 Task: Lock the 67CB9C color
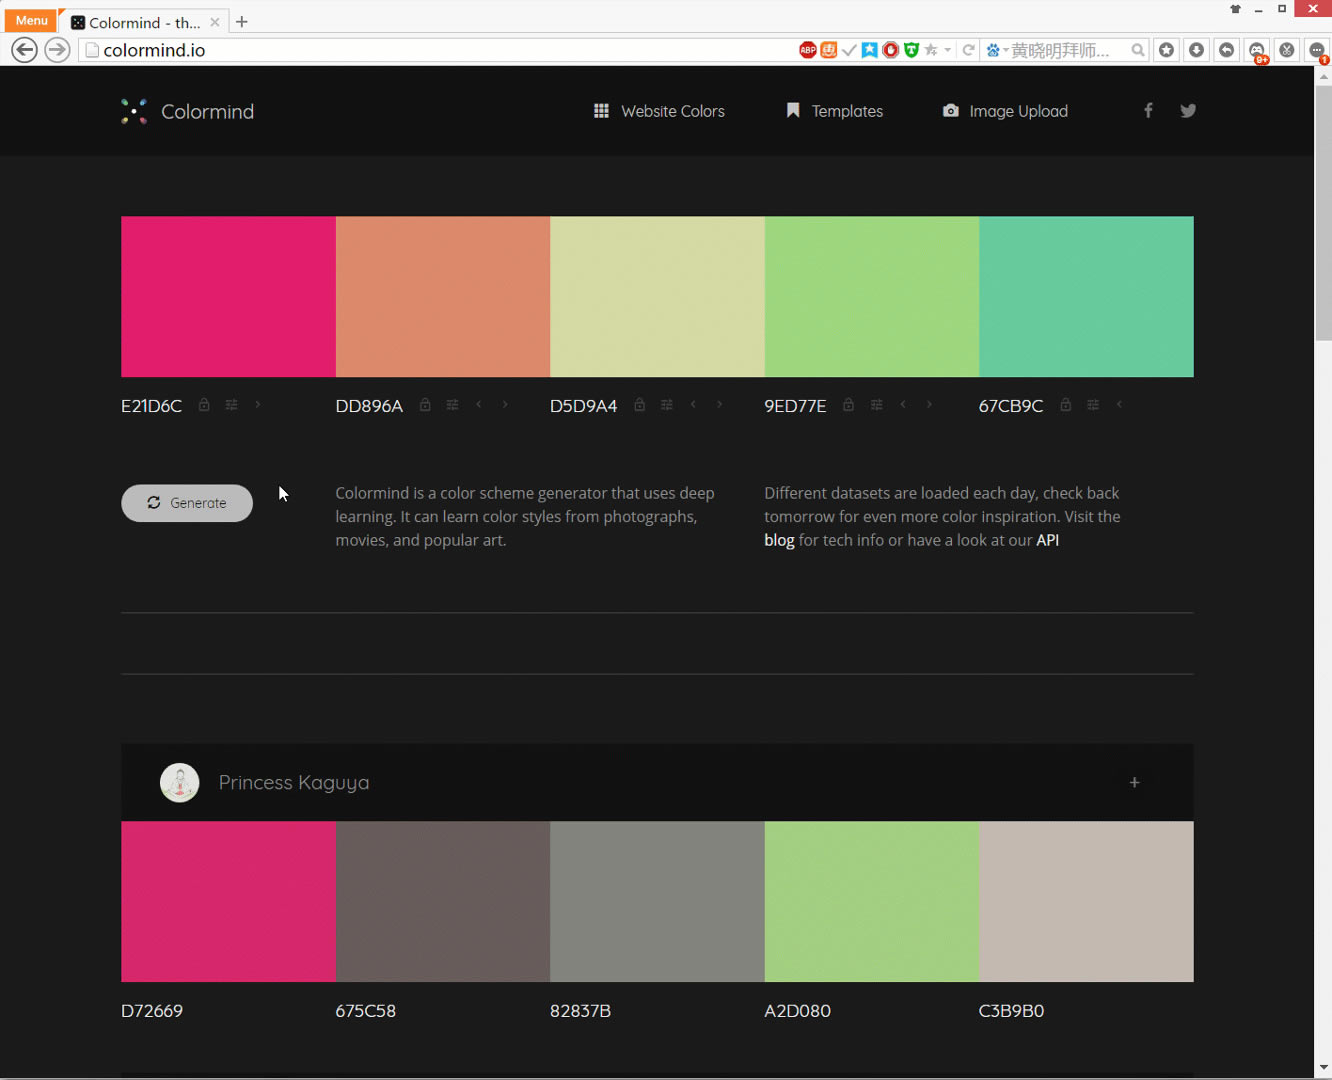(x=1066, y=405)
